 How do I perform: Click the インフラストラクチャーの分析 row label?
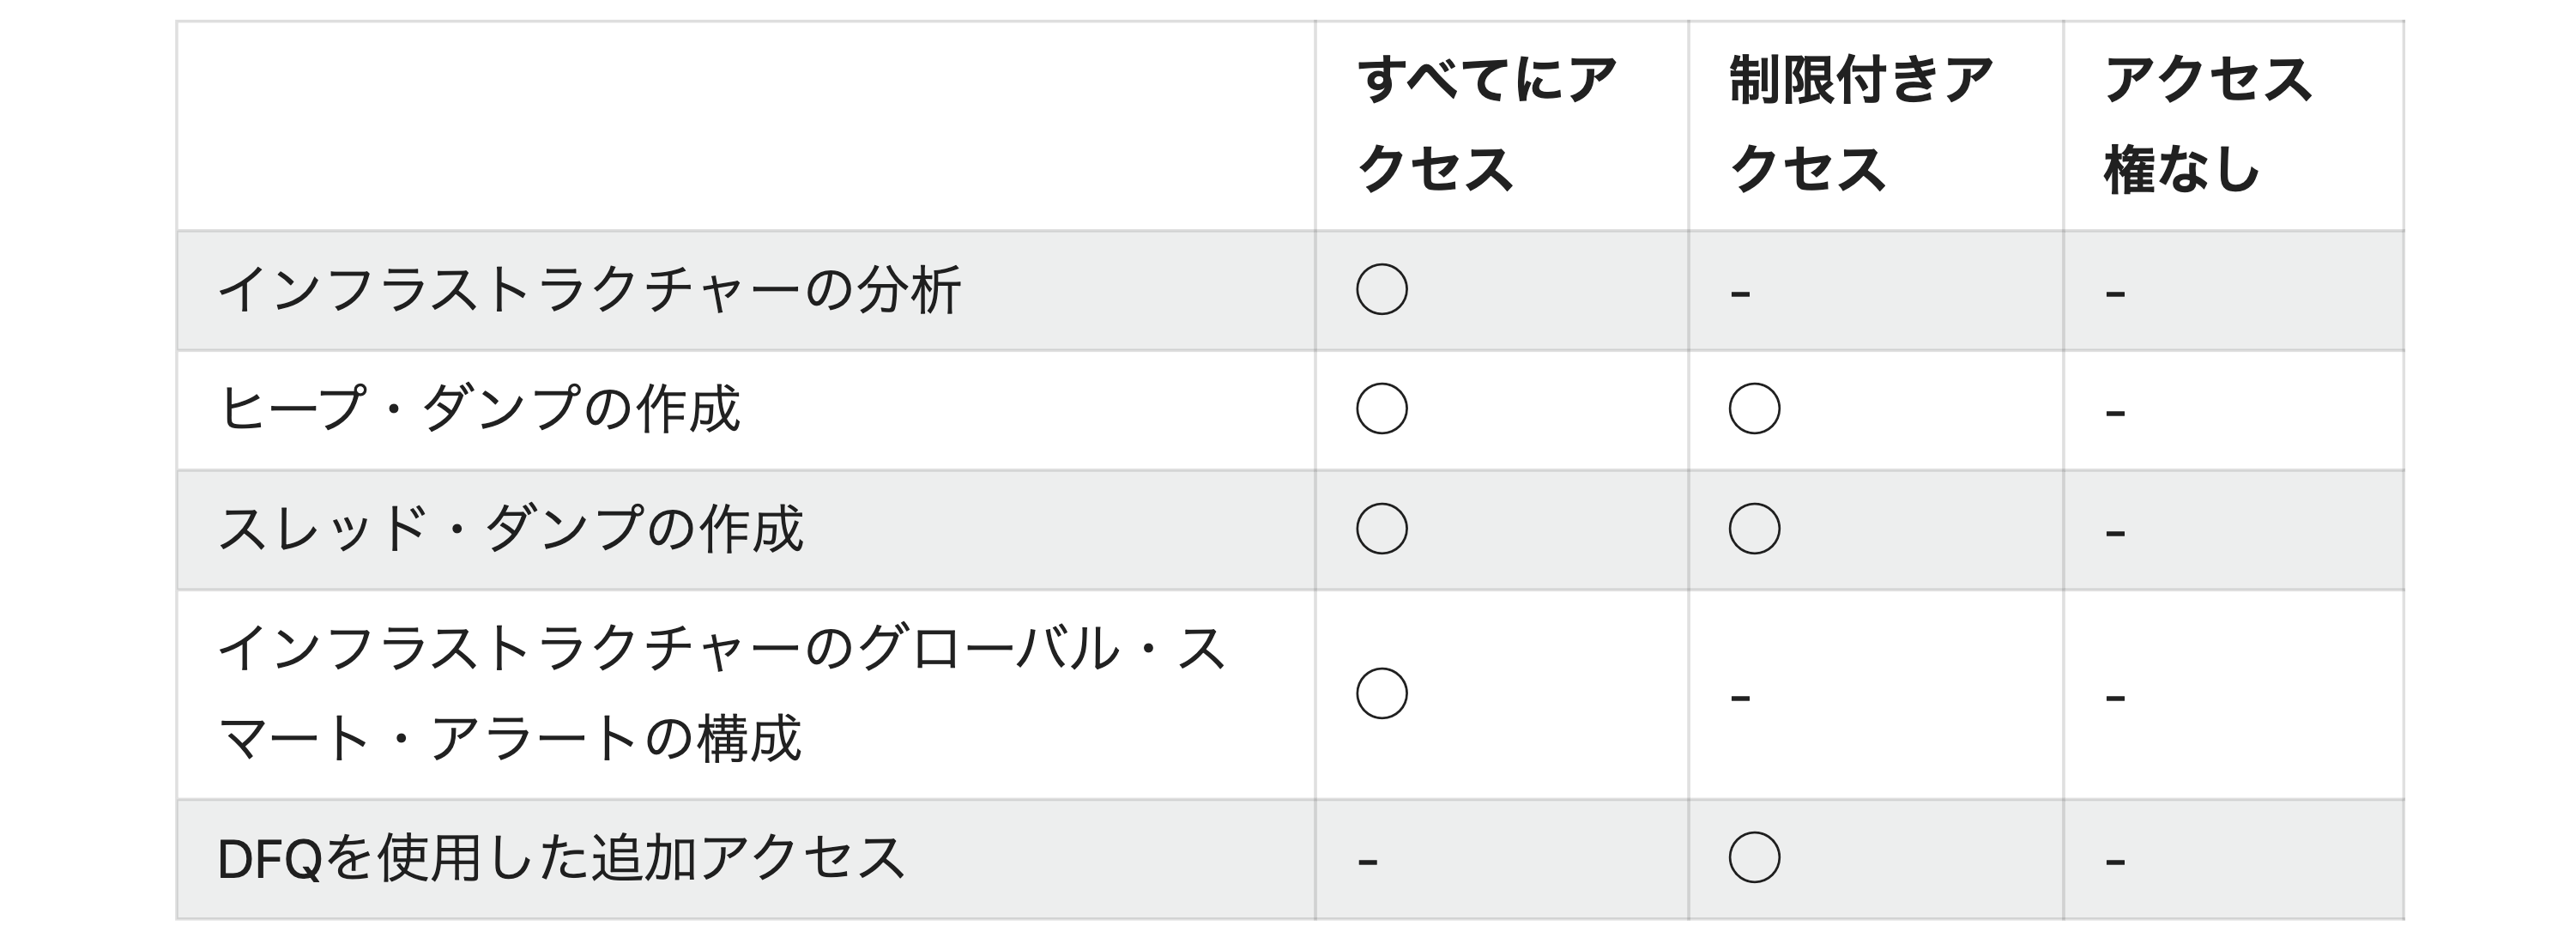pos(589,290)
